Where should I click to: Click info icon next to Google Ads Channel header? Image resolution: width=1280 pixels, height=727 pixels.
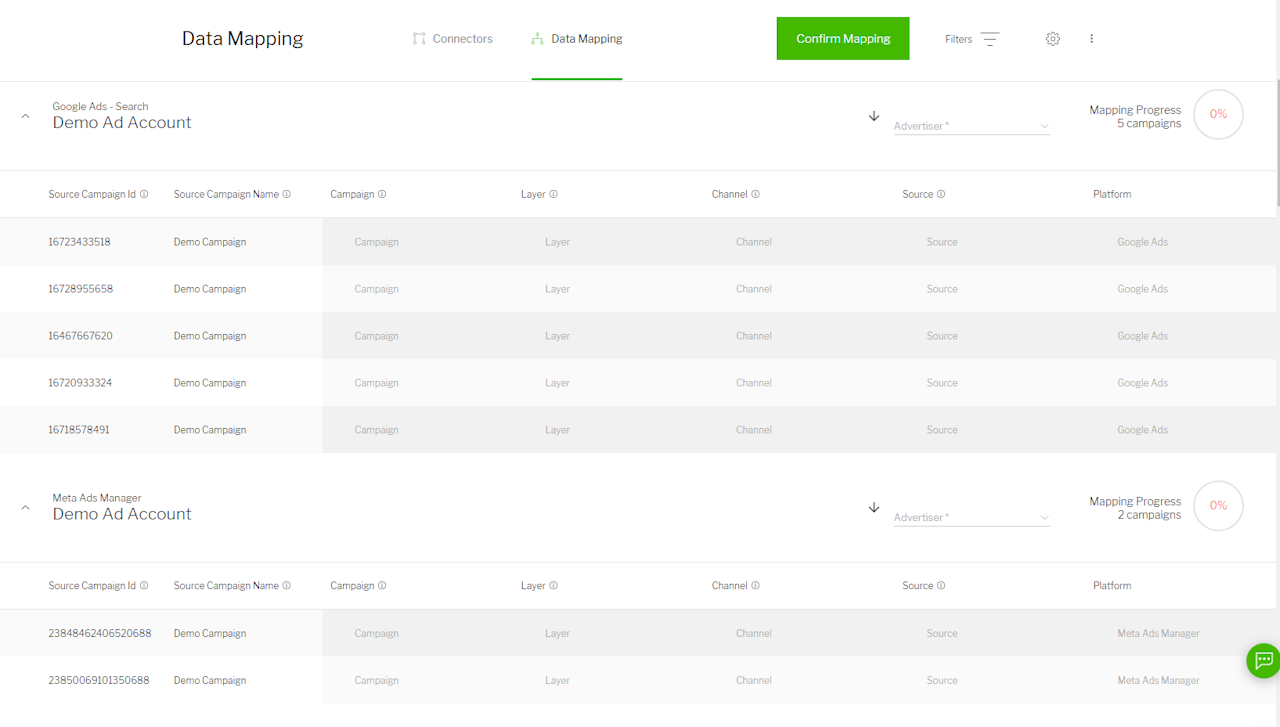pyautogui.click(x=755, y=194)
